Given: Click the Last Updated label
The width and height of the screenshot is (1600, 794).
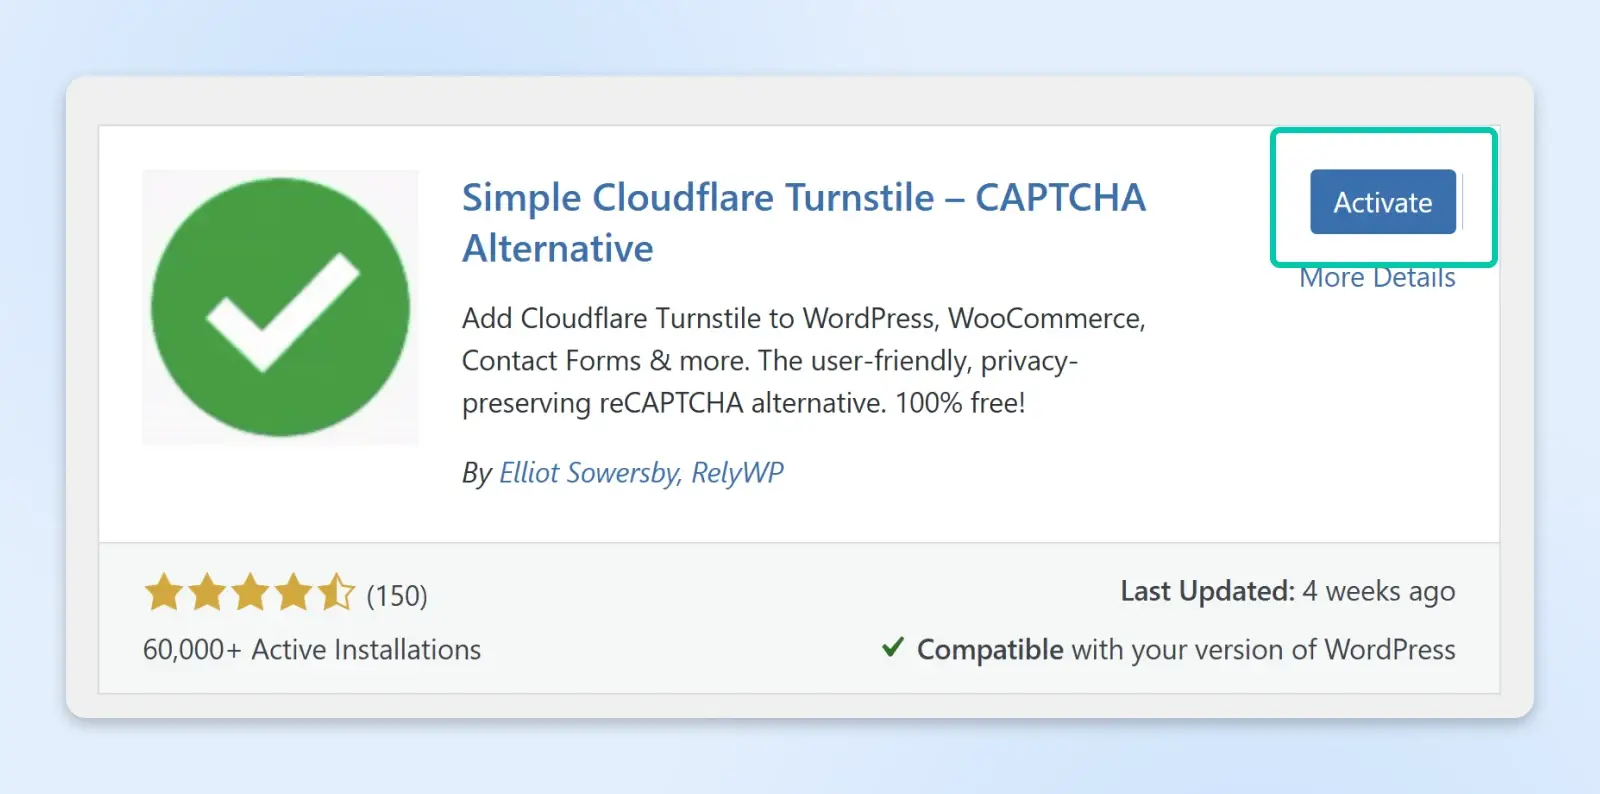Looking at the screenshot, I should point(1207,591).
